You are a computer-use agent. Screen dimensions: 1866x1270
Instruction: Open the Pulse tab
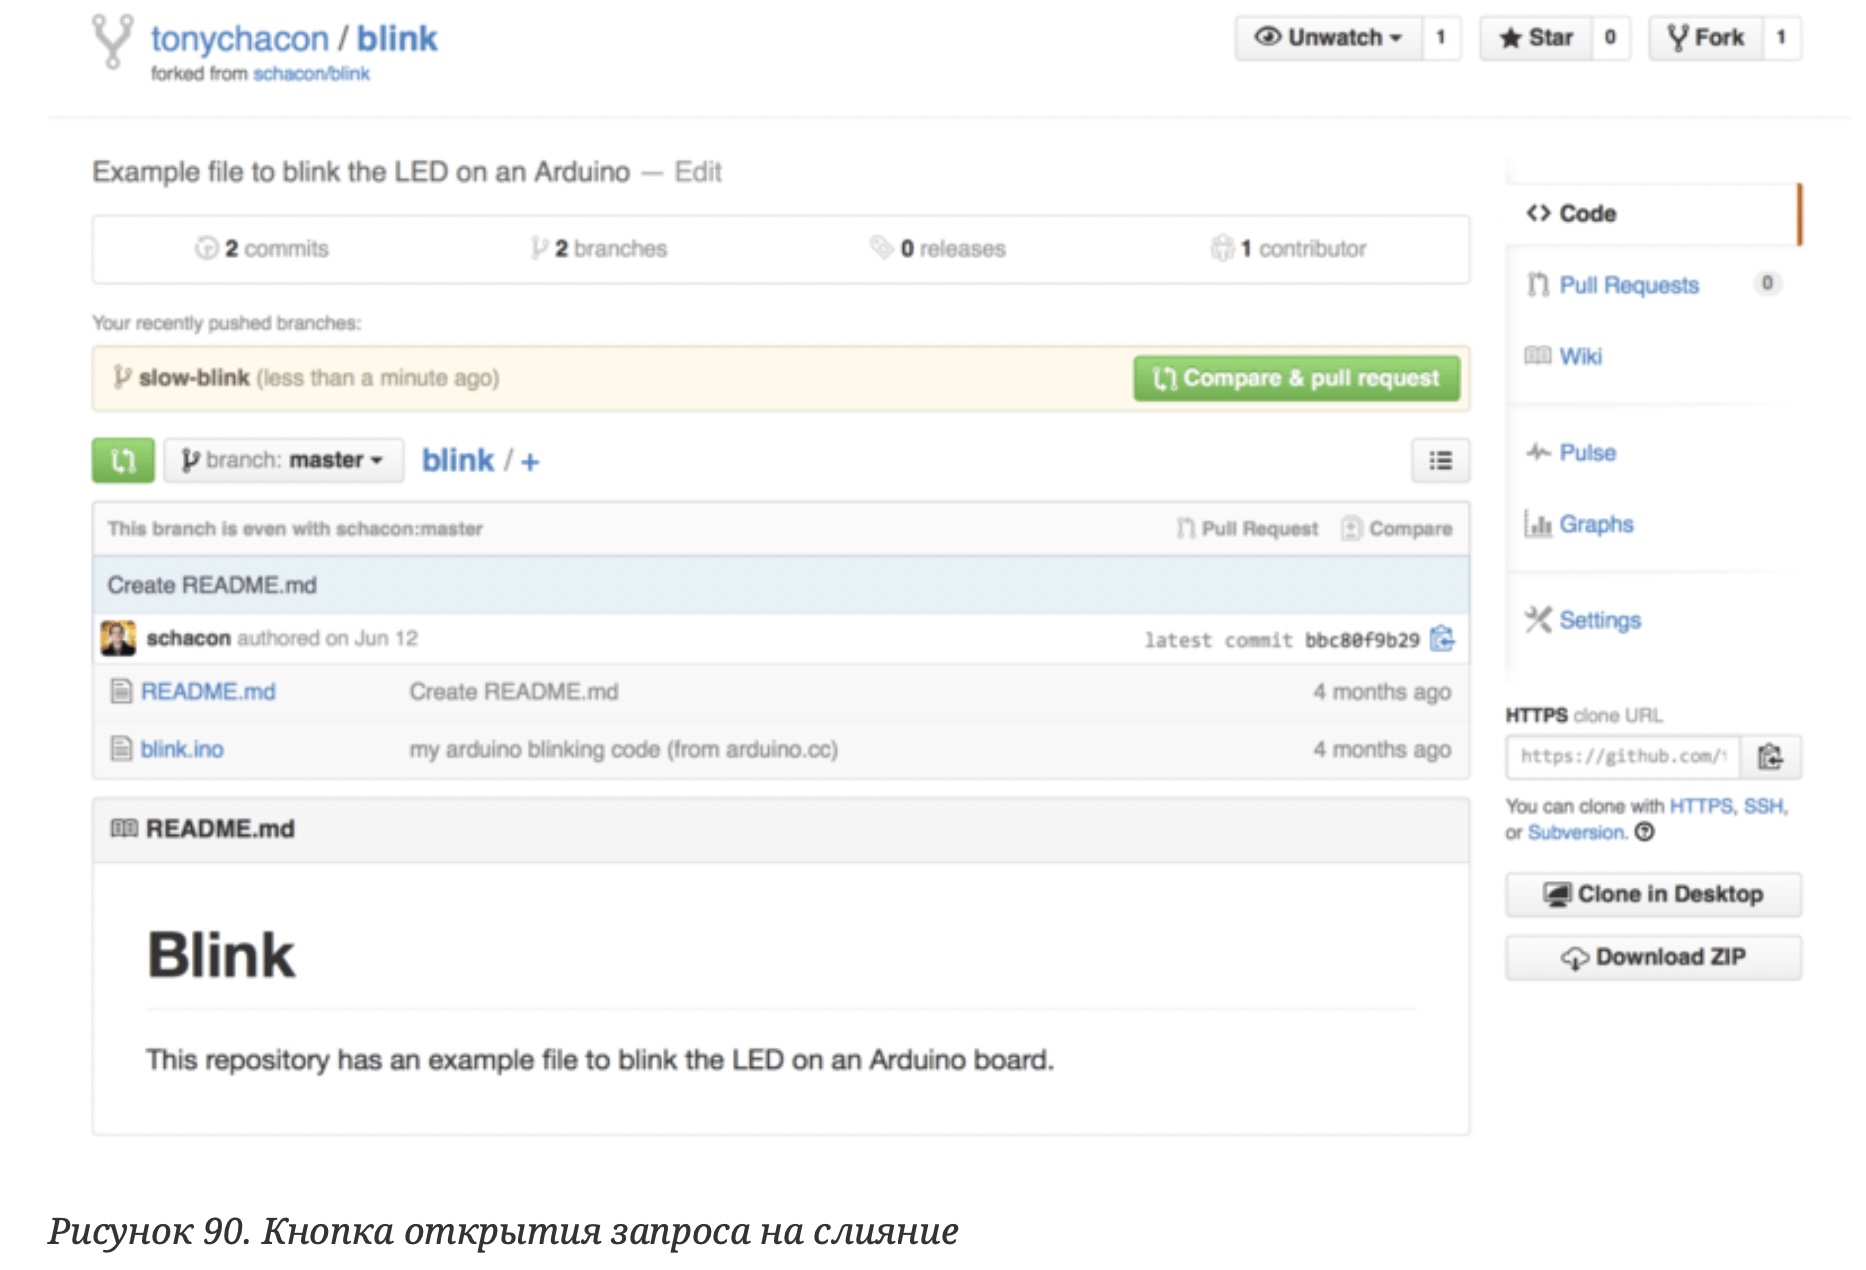1587,452
